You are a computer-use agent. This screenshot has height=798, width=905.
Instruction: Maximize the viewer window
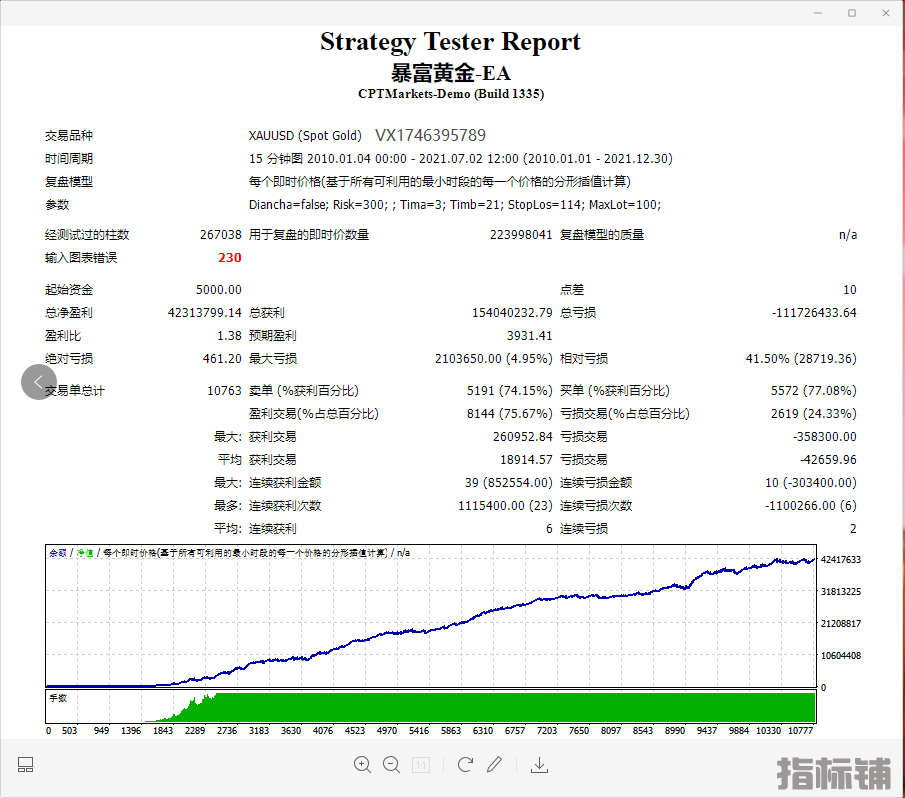coord(852,13)
